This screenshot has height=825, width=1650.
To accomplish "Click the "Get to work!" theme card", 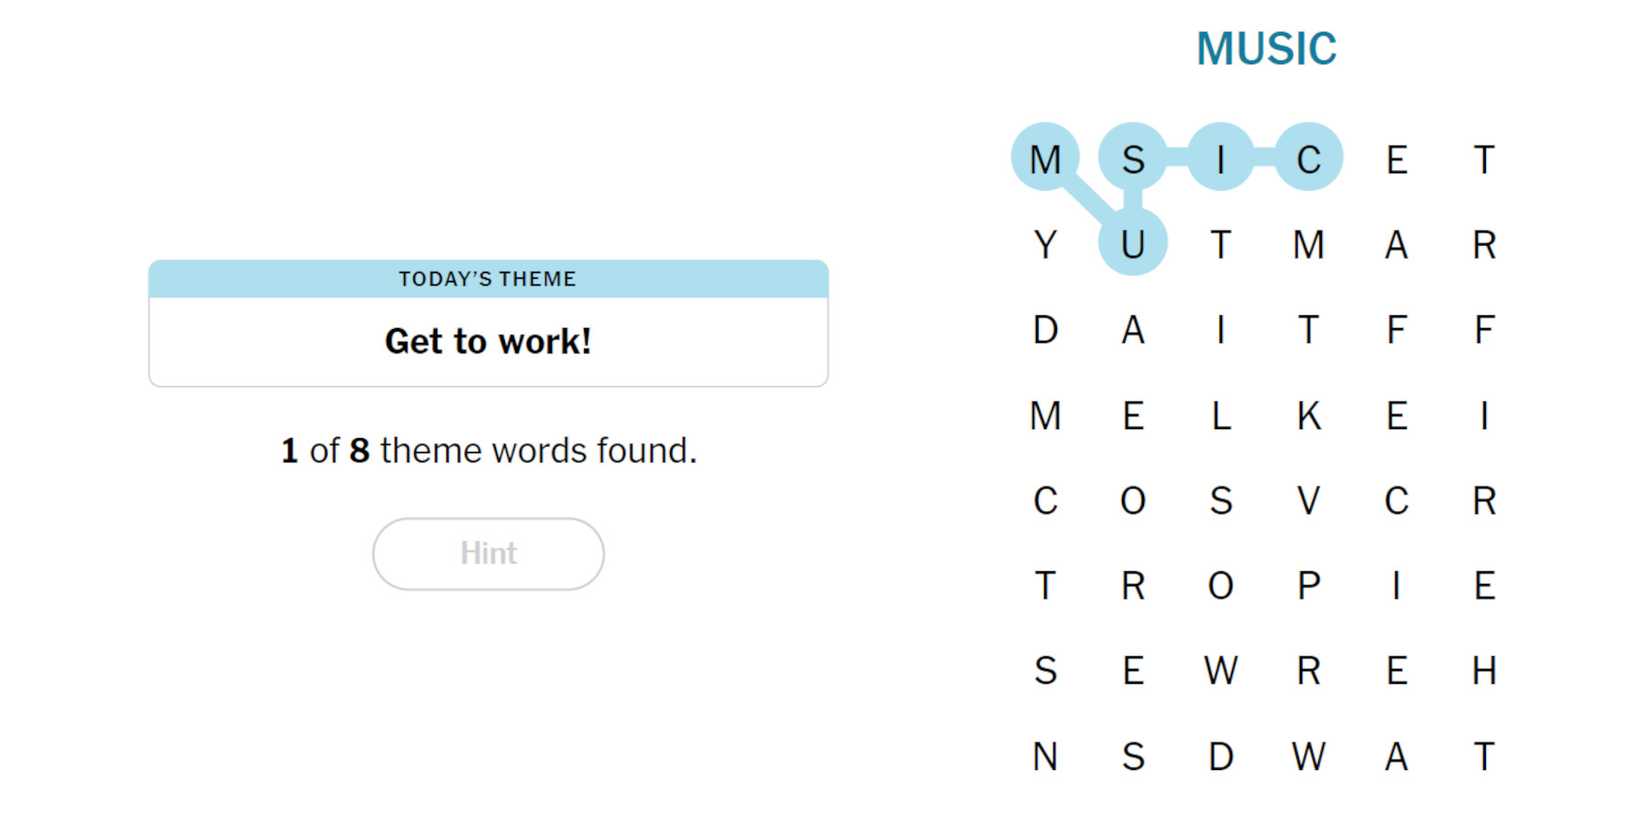I will pos(488,341).
